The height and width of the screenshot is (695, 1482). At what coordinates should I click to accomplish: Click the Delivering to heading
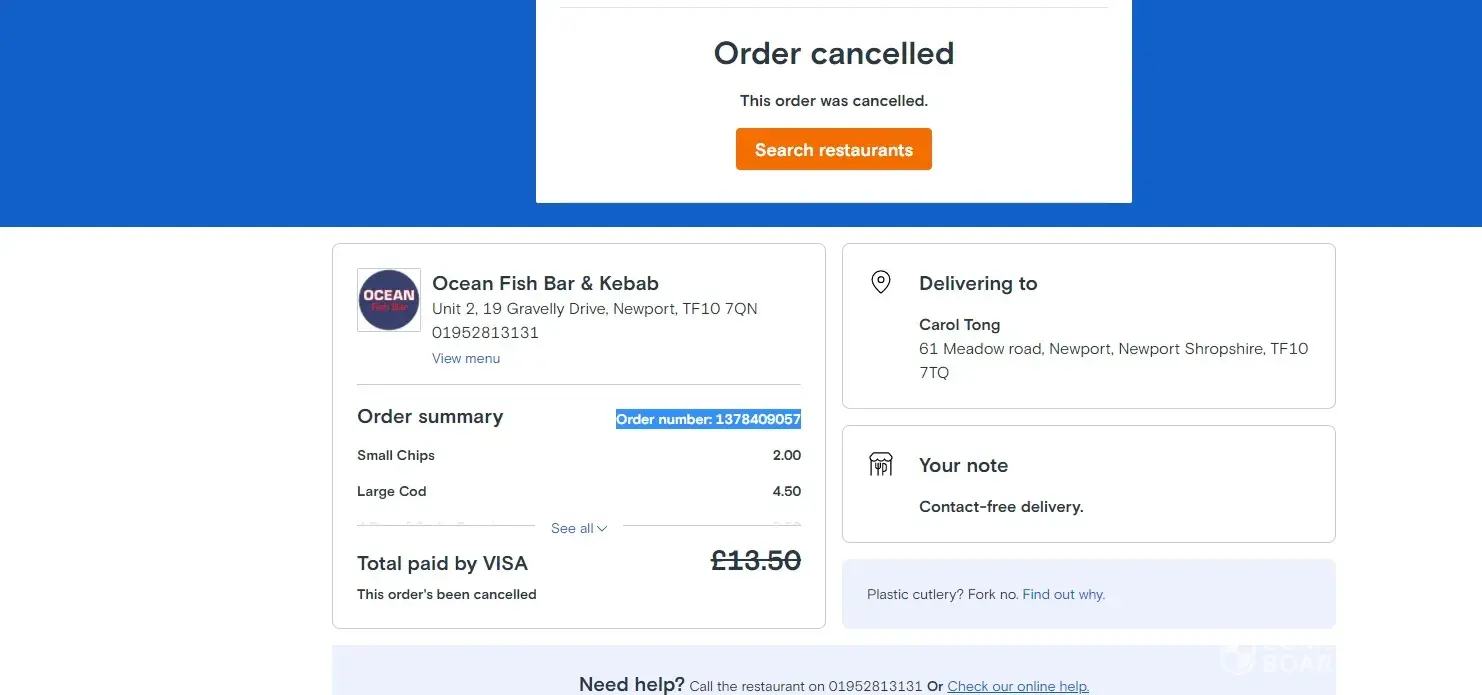pyautogui.click(x=978, y=283)
